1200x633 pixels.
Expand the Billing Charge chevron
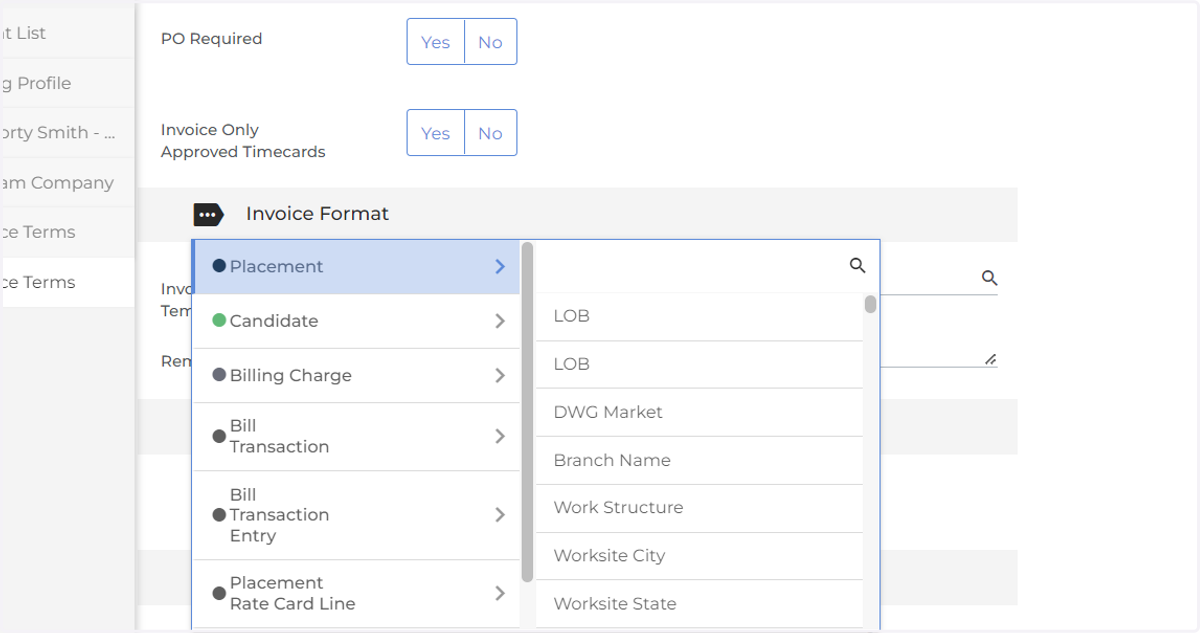(500, 375)
